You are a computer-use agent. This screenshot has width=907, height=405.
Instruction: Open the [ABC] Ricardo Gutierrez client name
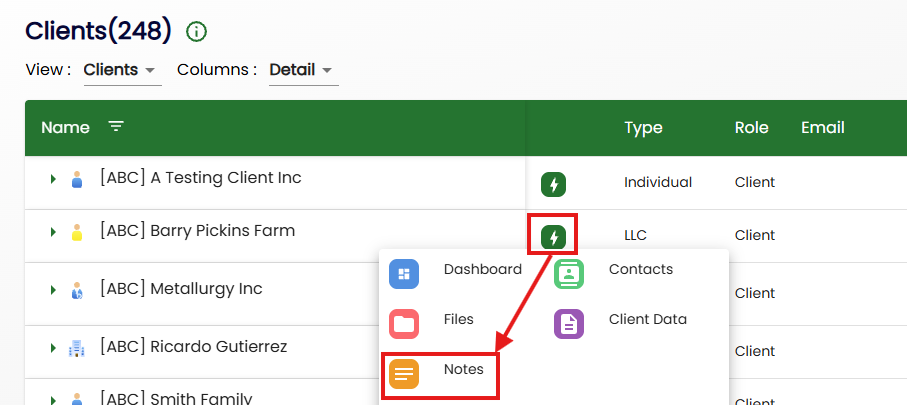click(193, 347)
